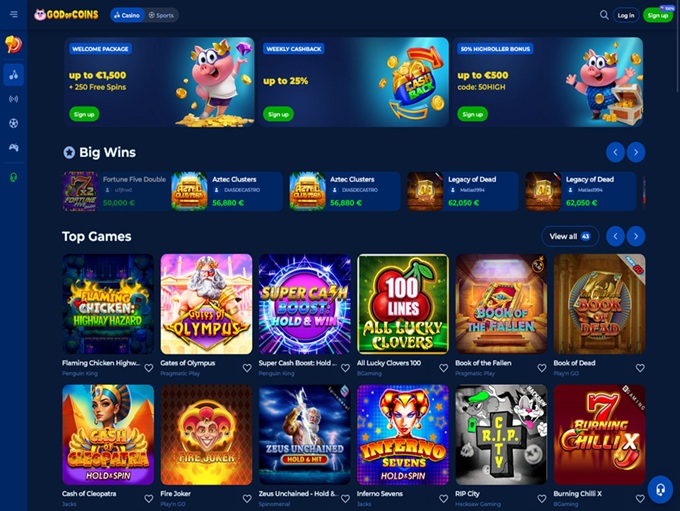Open the floating live chat support button
Image resolution: width=680 pixels, height=511 pixels.
point(660,490)
